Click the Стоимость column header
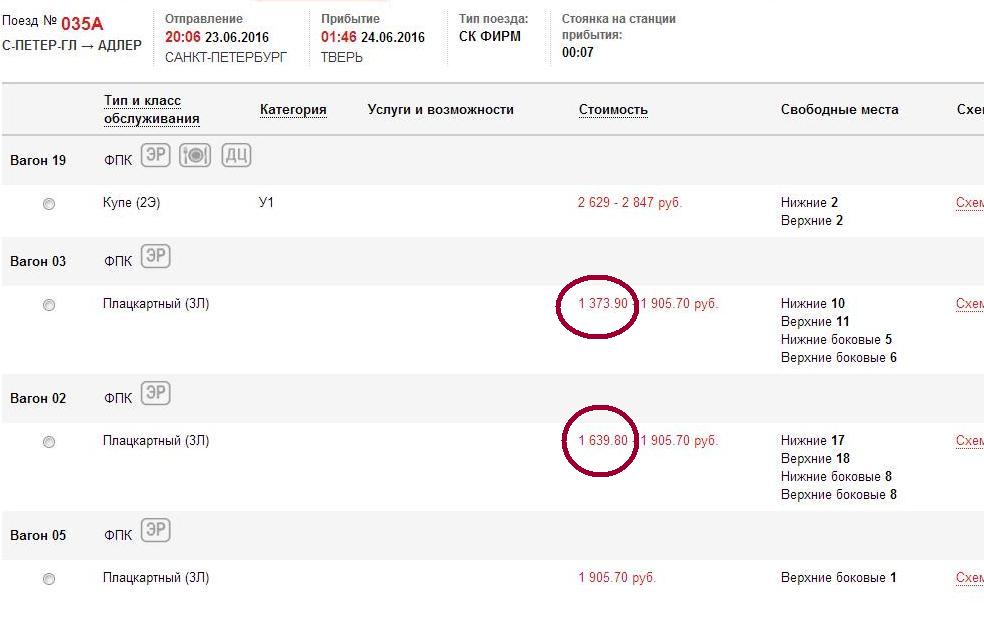The height and width of the screenshot is (624, 984). 613,110
